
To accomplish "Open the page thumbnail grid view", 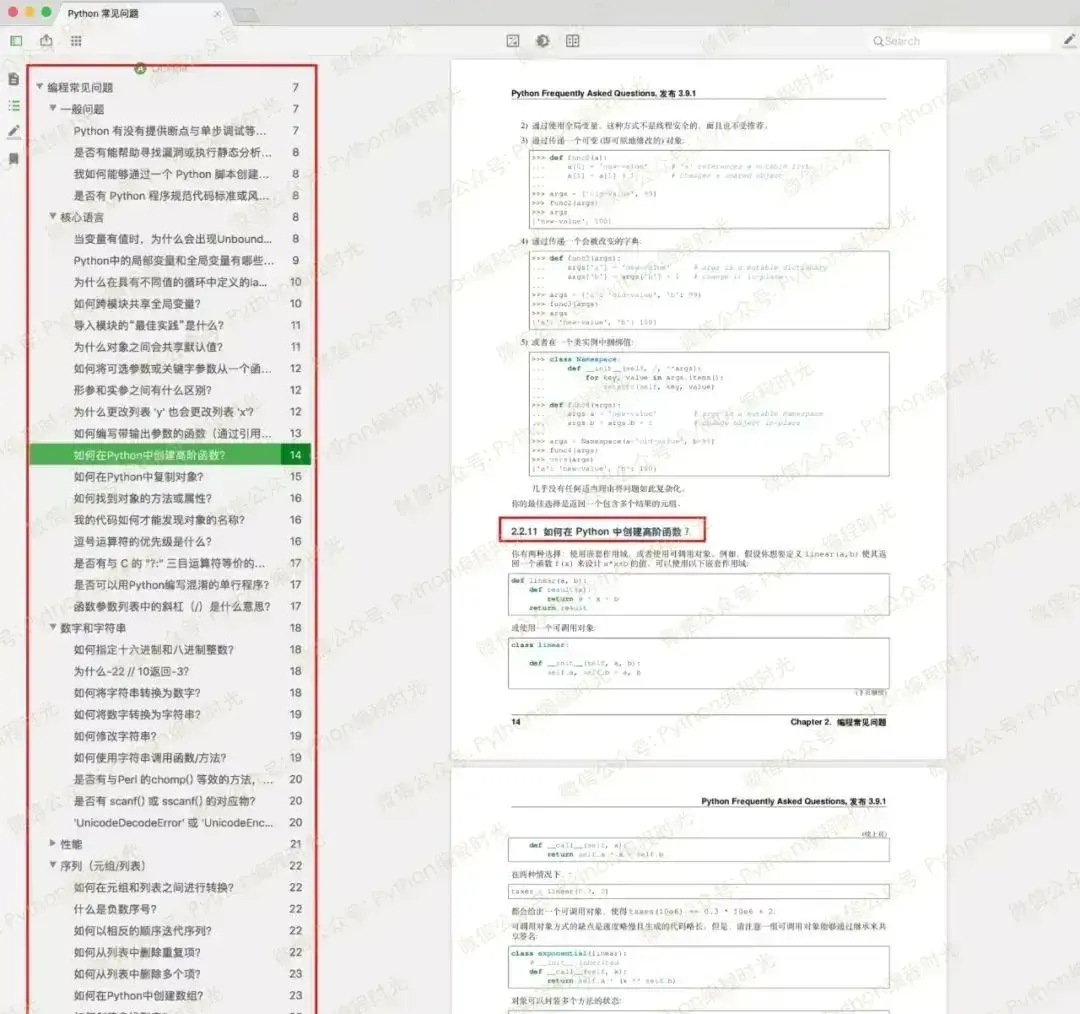I will click(76, 41).
